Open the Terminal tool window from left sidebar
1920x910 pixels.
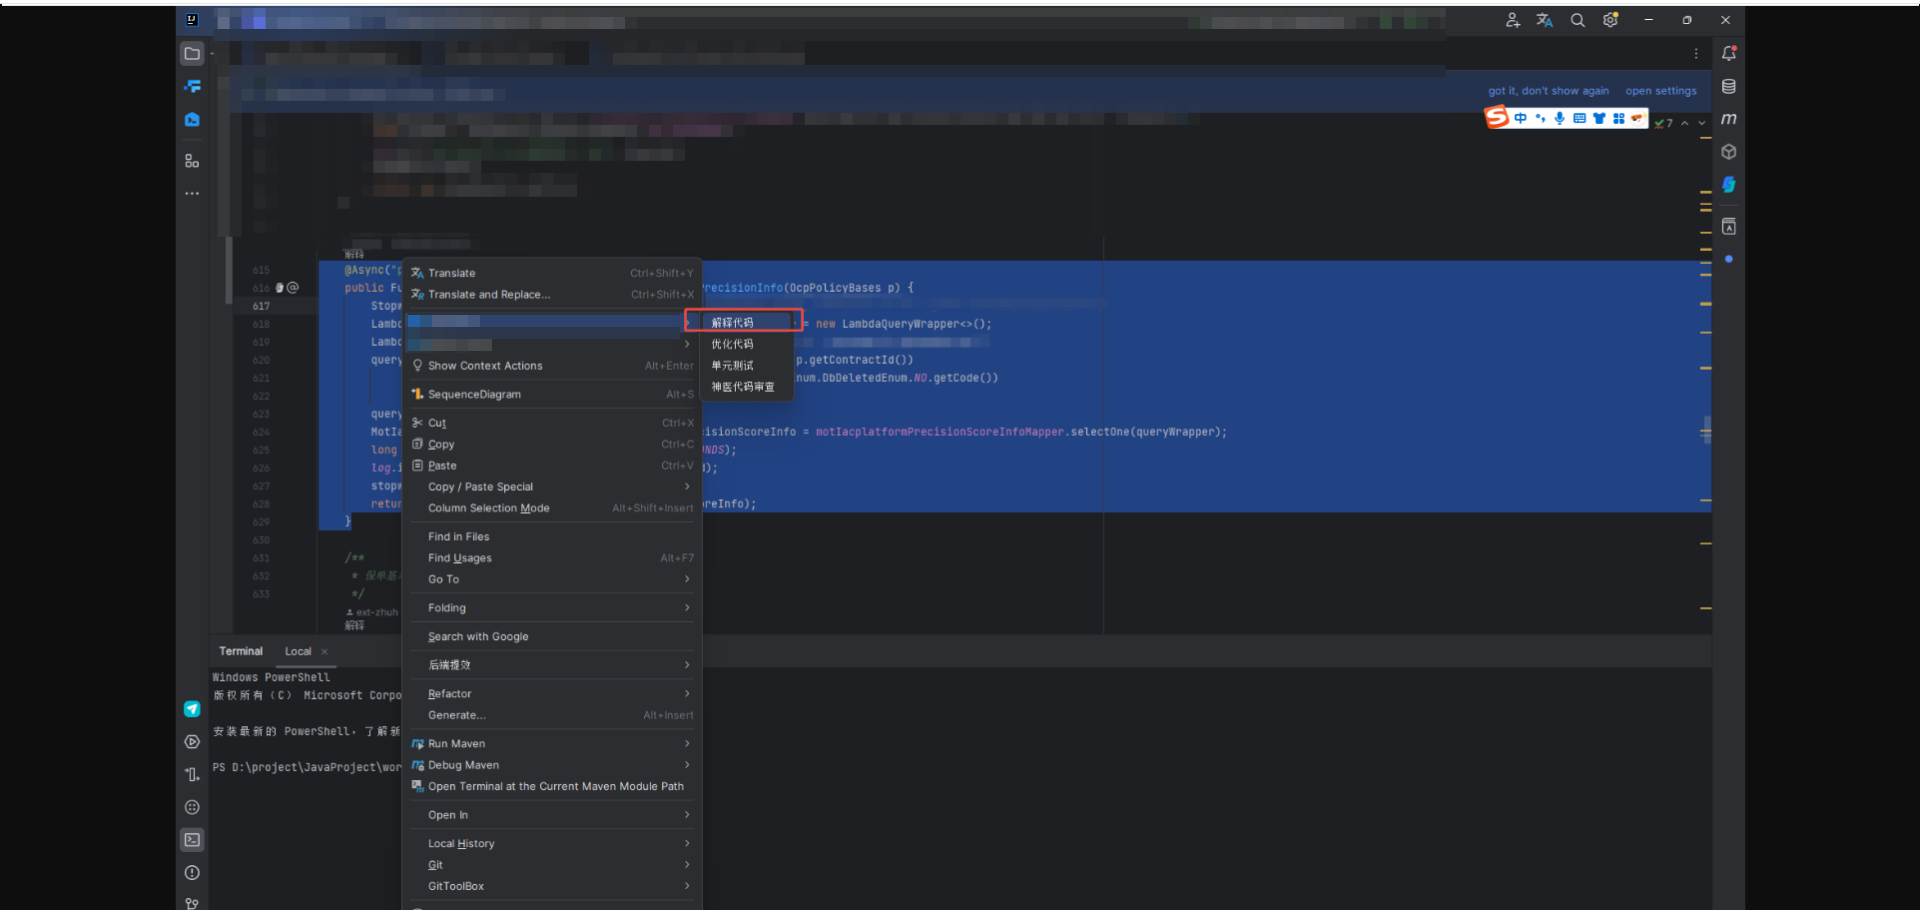[192, 840]
